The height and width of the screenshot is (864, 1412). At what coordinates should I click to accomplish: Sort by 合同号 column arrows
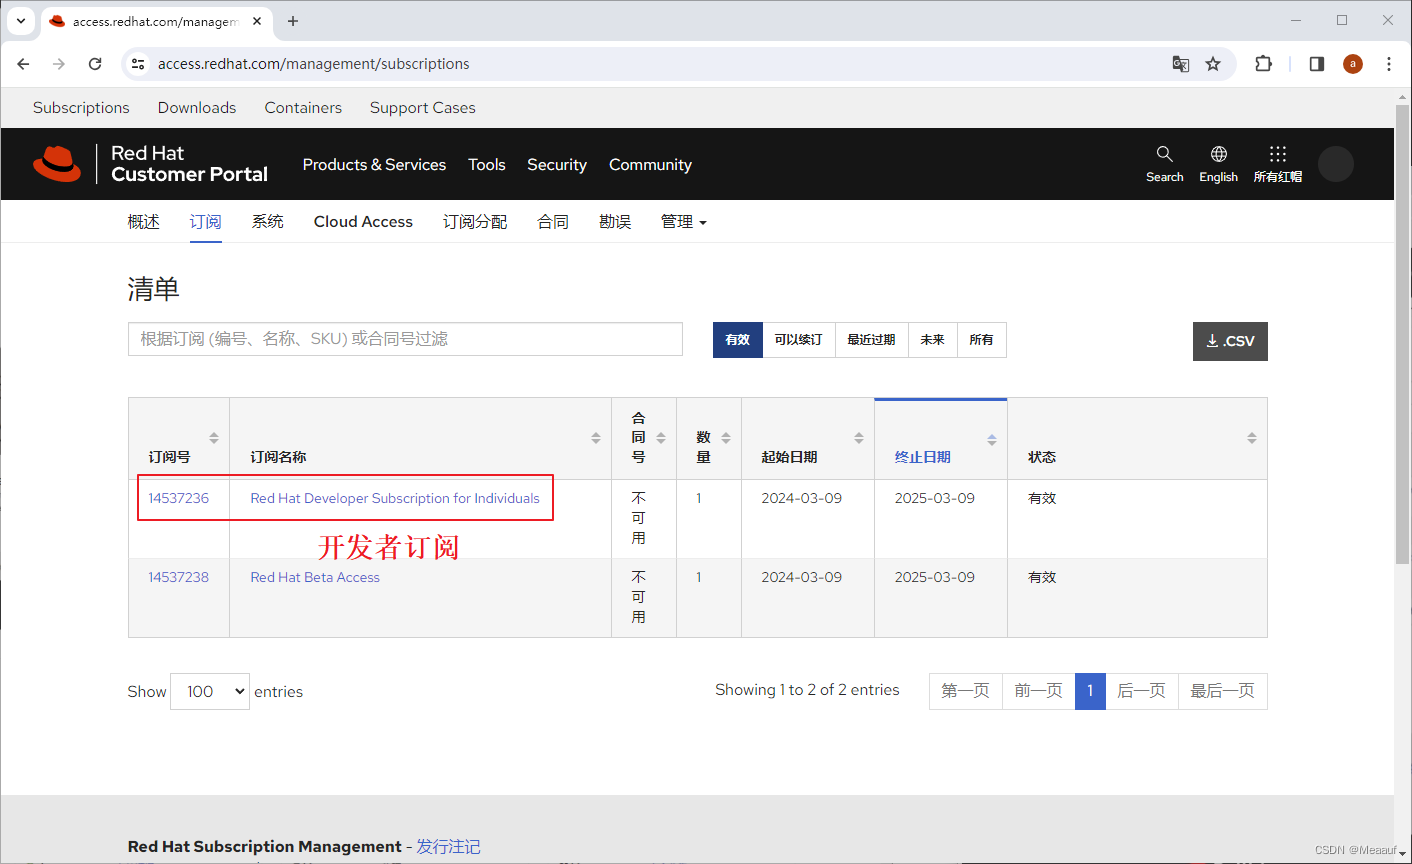click(661, 438)
